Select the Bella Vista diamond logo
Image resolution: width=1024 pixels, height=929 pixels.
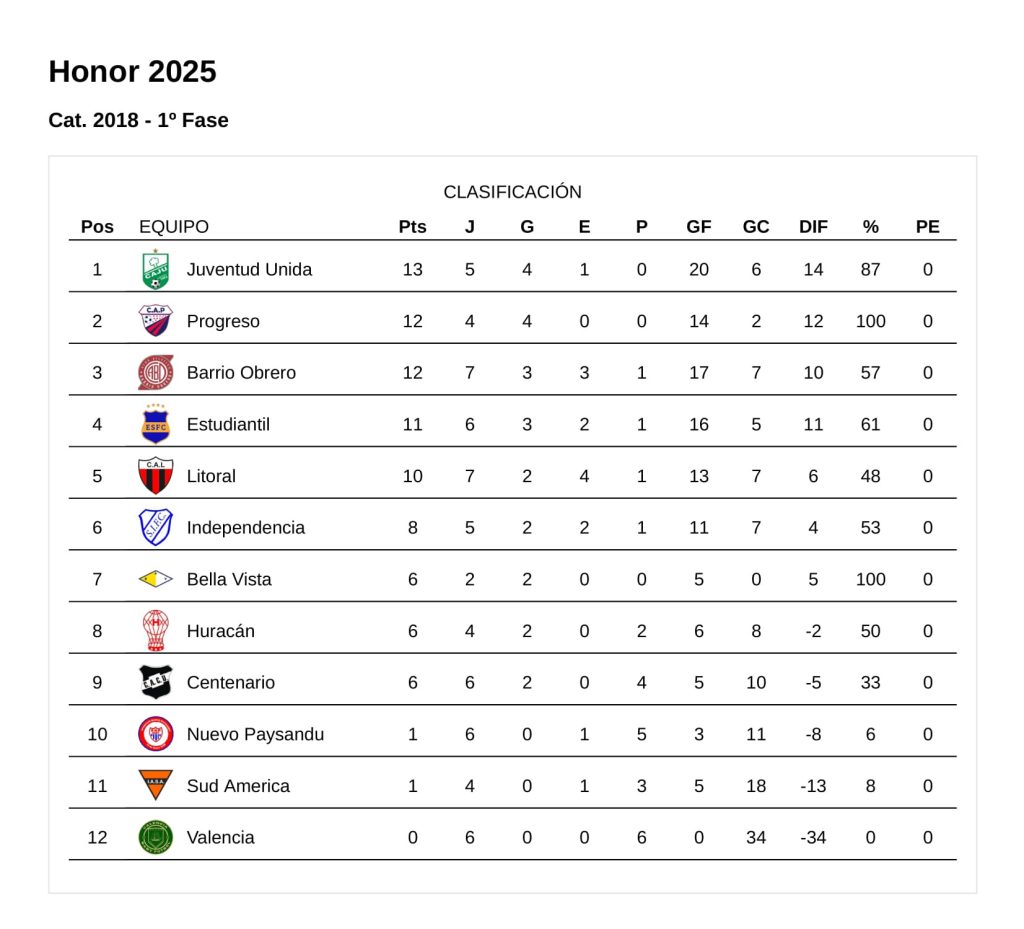(155, 579)
